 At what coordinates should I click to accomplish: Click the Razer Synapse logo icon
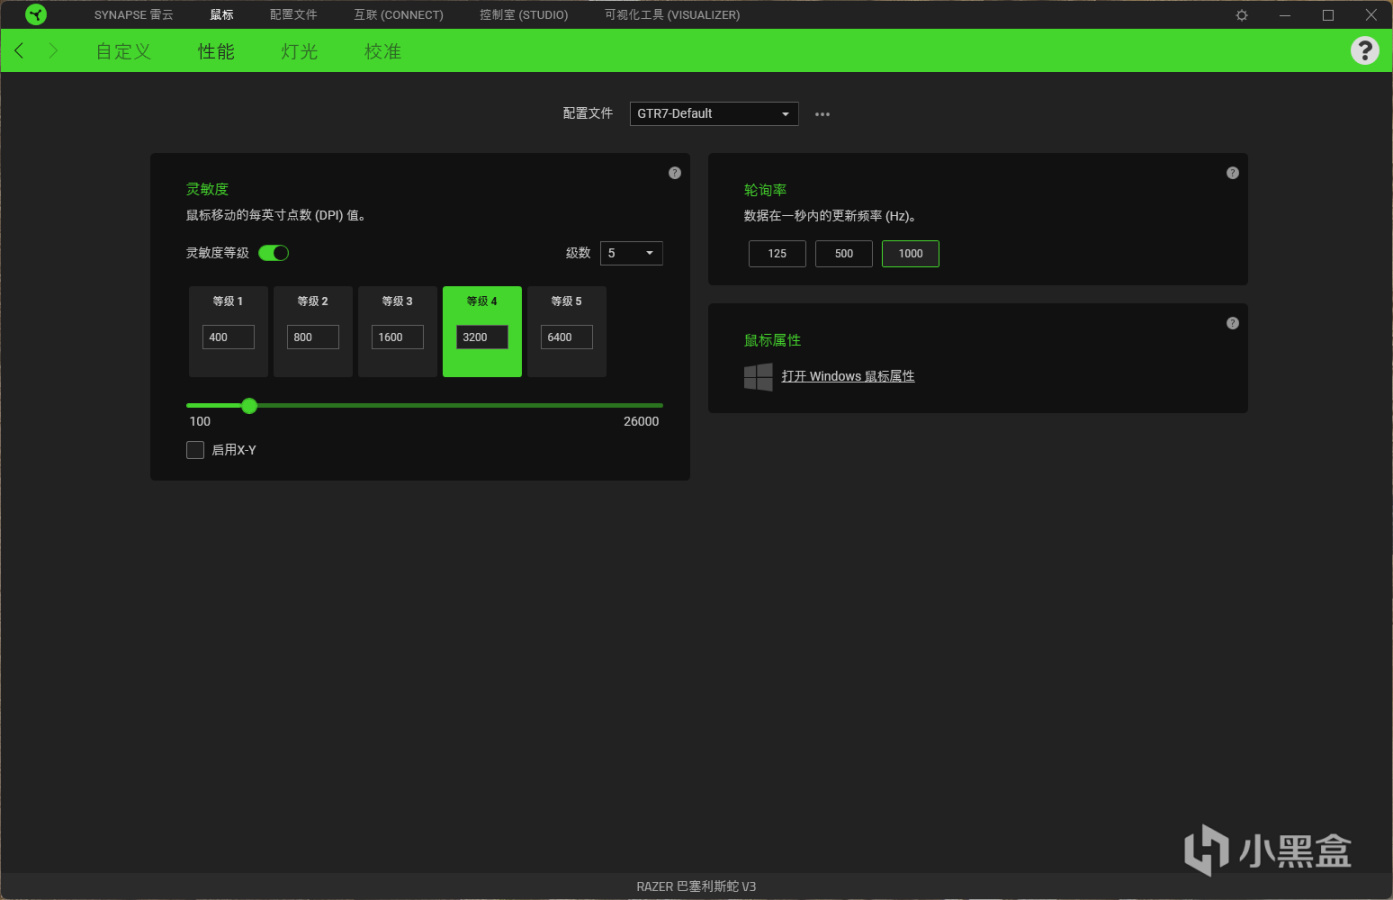36,15
